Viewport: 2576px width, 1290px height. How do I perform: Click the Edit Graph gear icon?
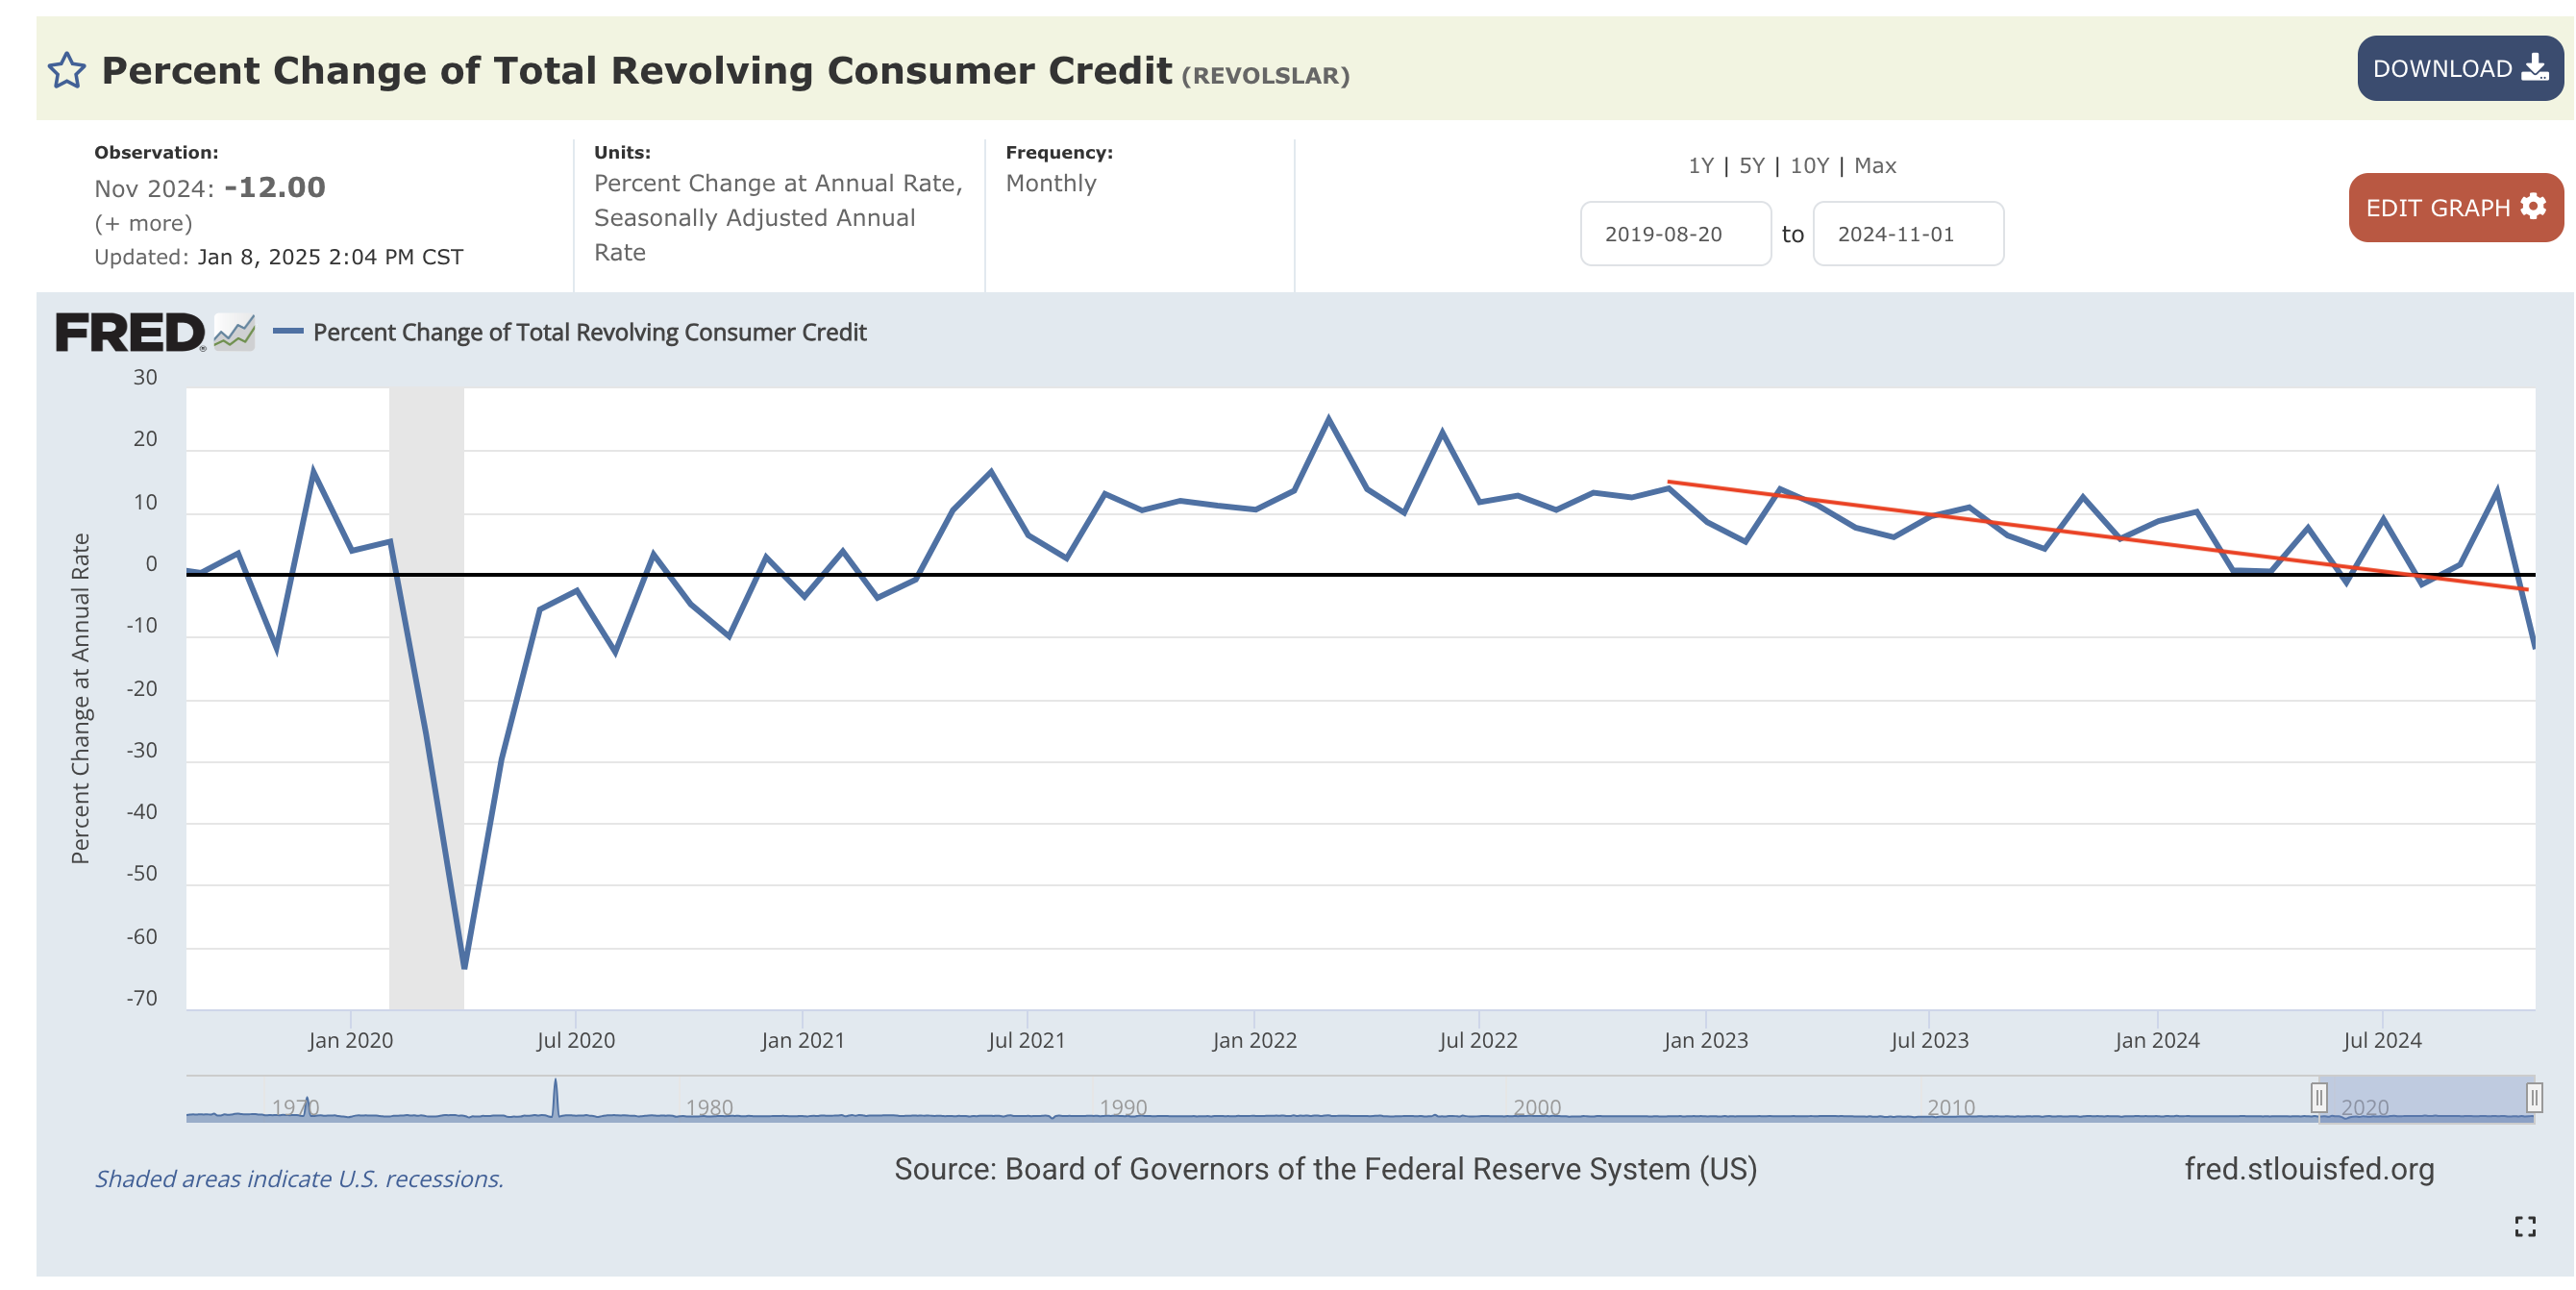[x=2533, y=206]
